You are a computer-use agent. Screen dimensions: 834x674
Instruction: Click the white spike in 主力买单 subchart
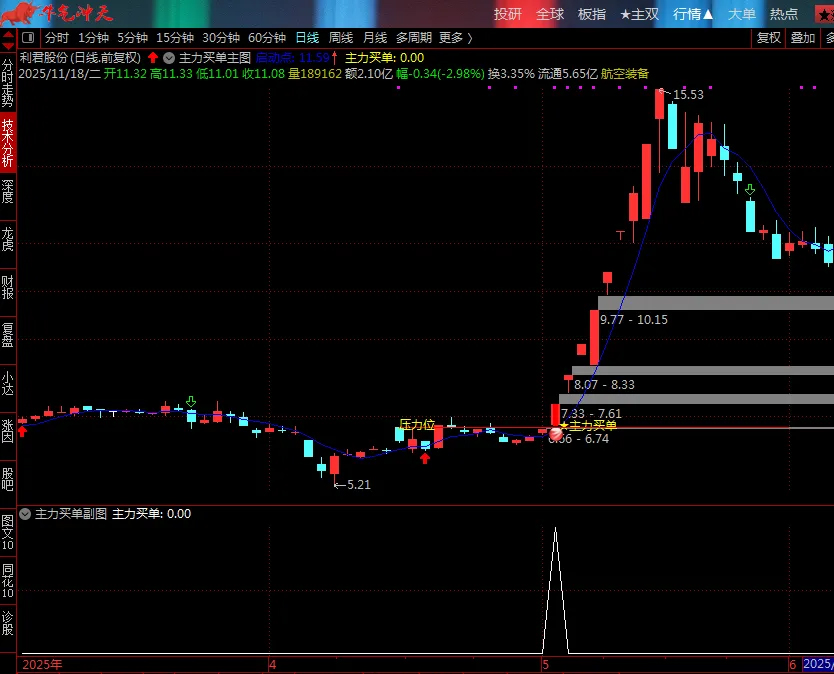pos(555,589)
